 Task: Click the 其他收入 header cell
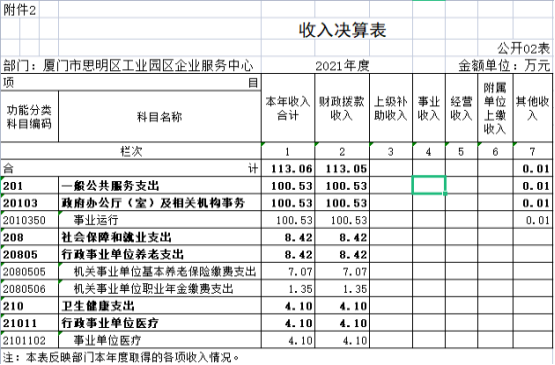pyautogui.click(x=532, y=108)
